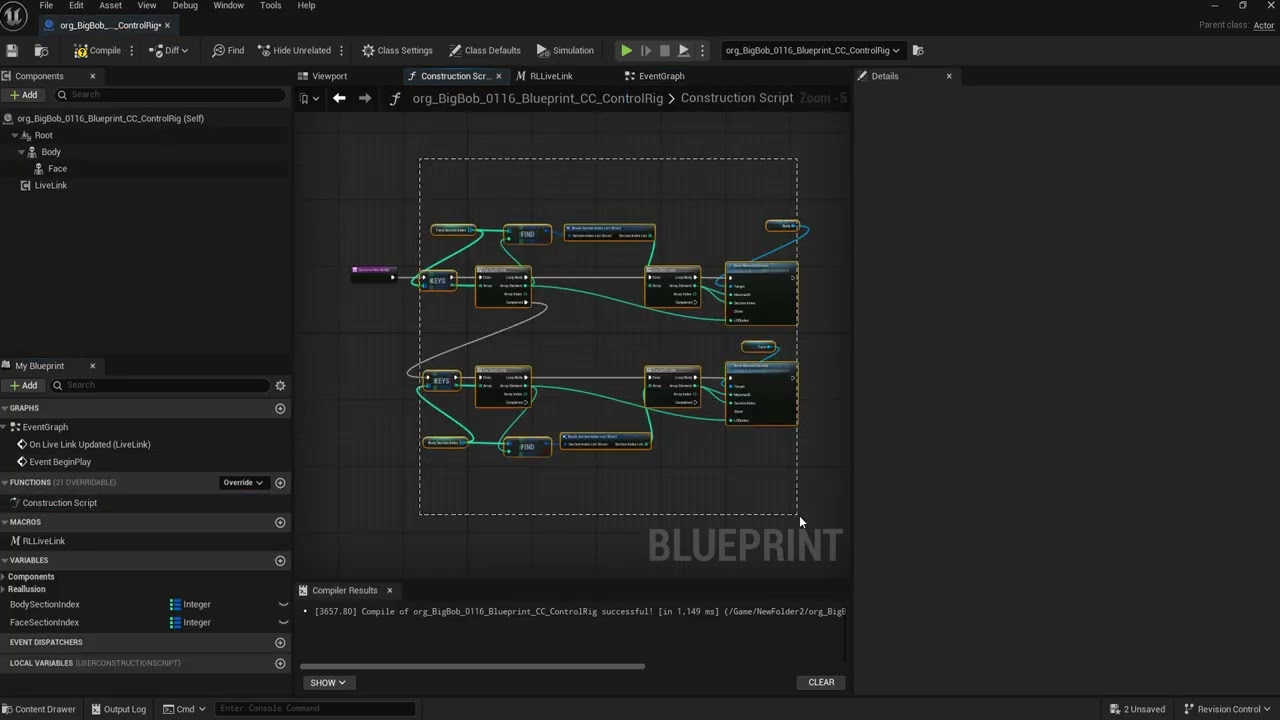
Task: Switch to the EventGraph tab
Action: pyautogui.click(x=661, y=76)
